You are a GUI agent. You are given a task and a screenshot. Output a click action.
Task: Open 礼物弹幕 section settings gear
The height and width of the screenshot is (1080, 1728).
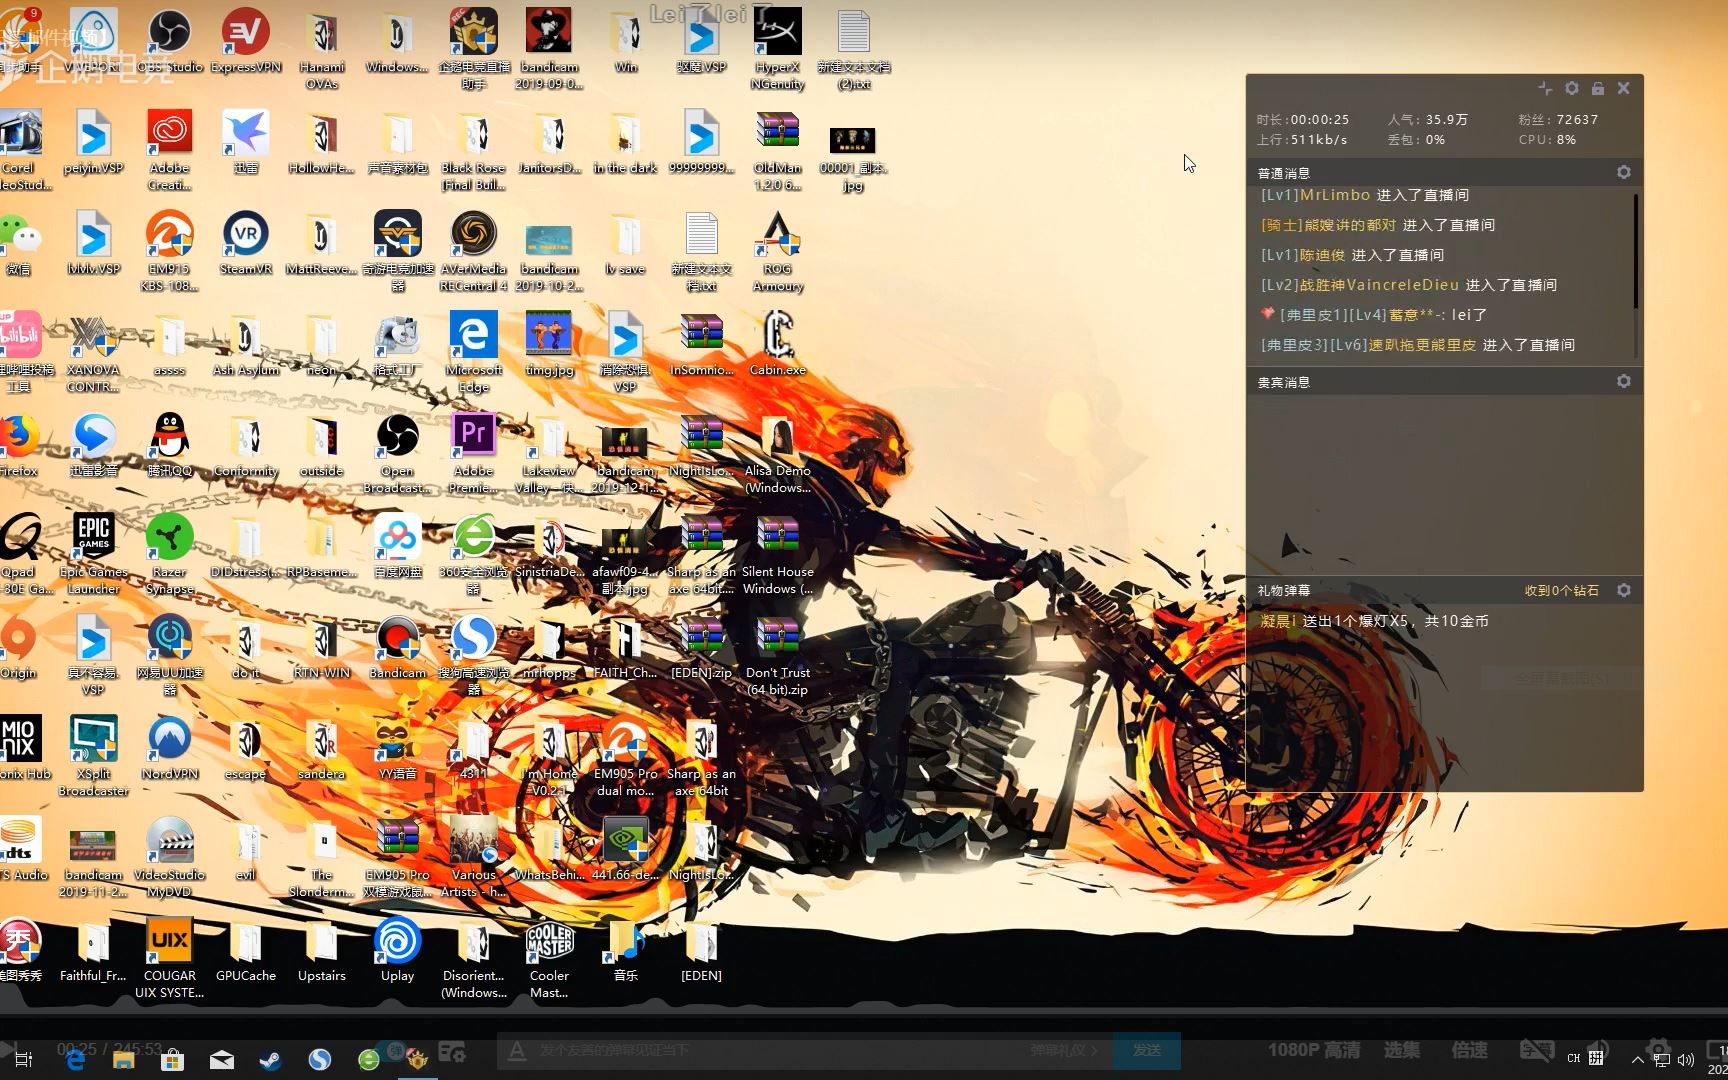click(1624, 590)
